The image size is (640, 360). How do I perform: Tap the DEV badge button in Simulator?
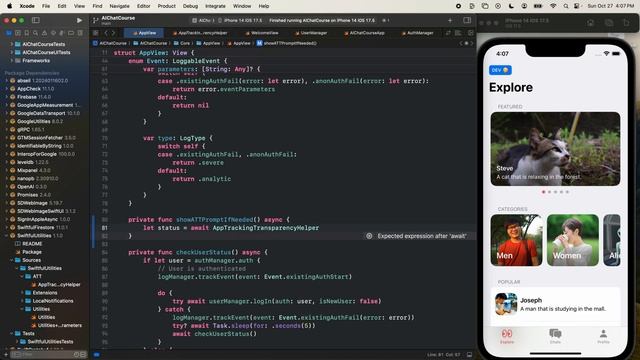(x=500, y=70)
